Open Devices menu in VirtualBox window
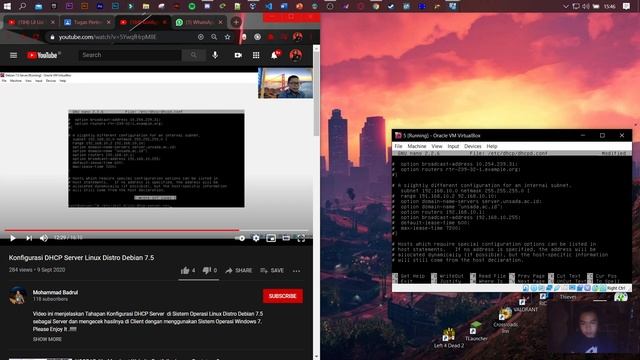The width and height of the screenshot is (640, 360). (473, 146)
